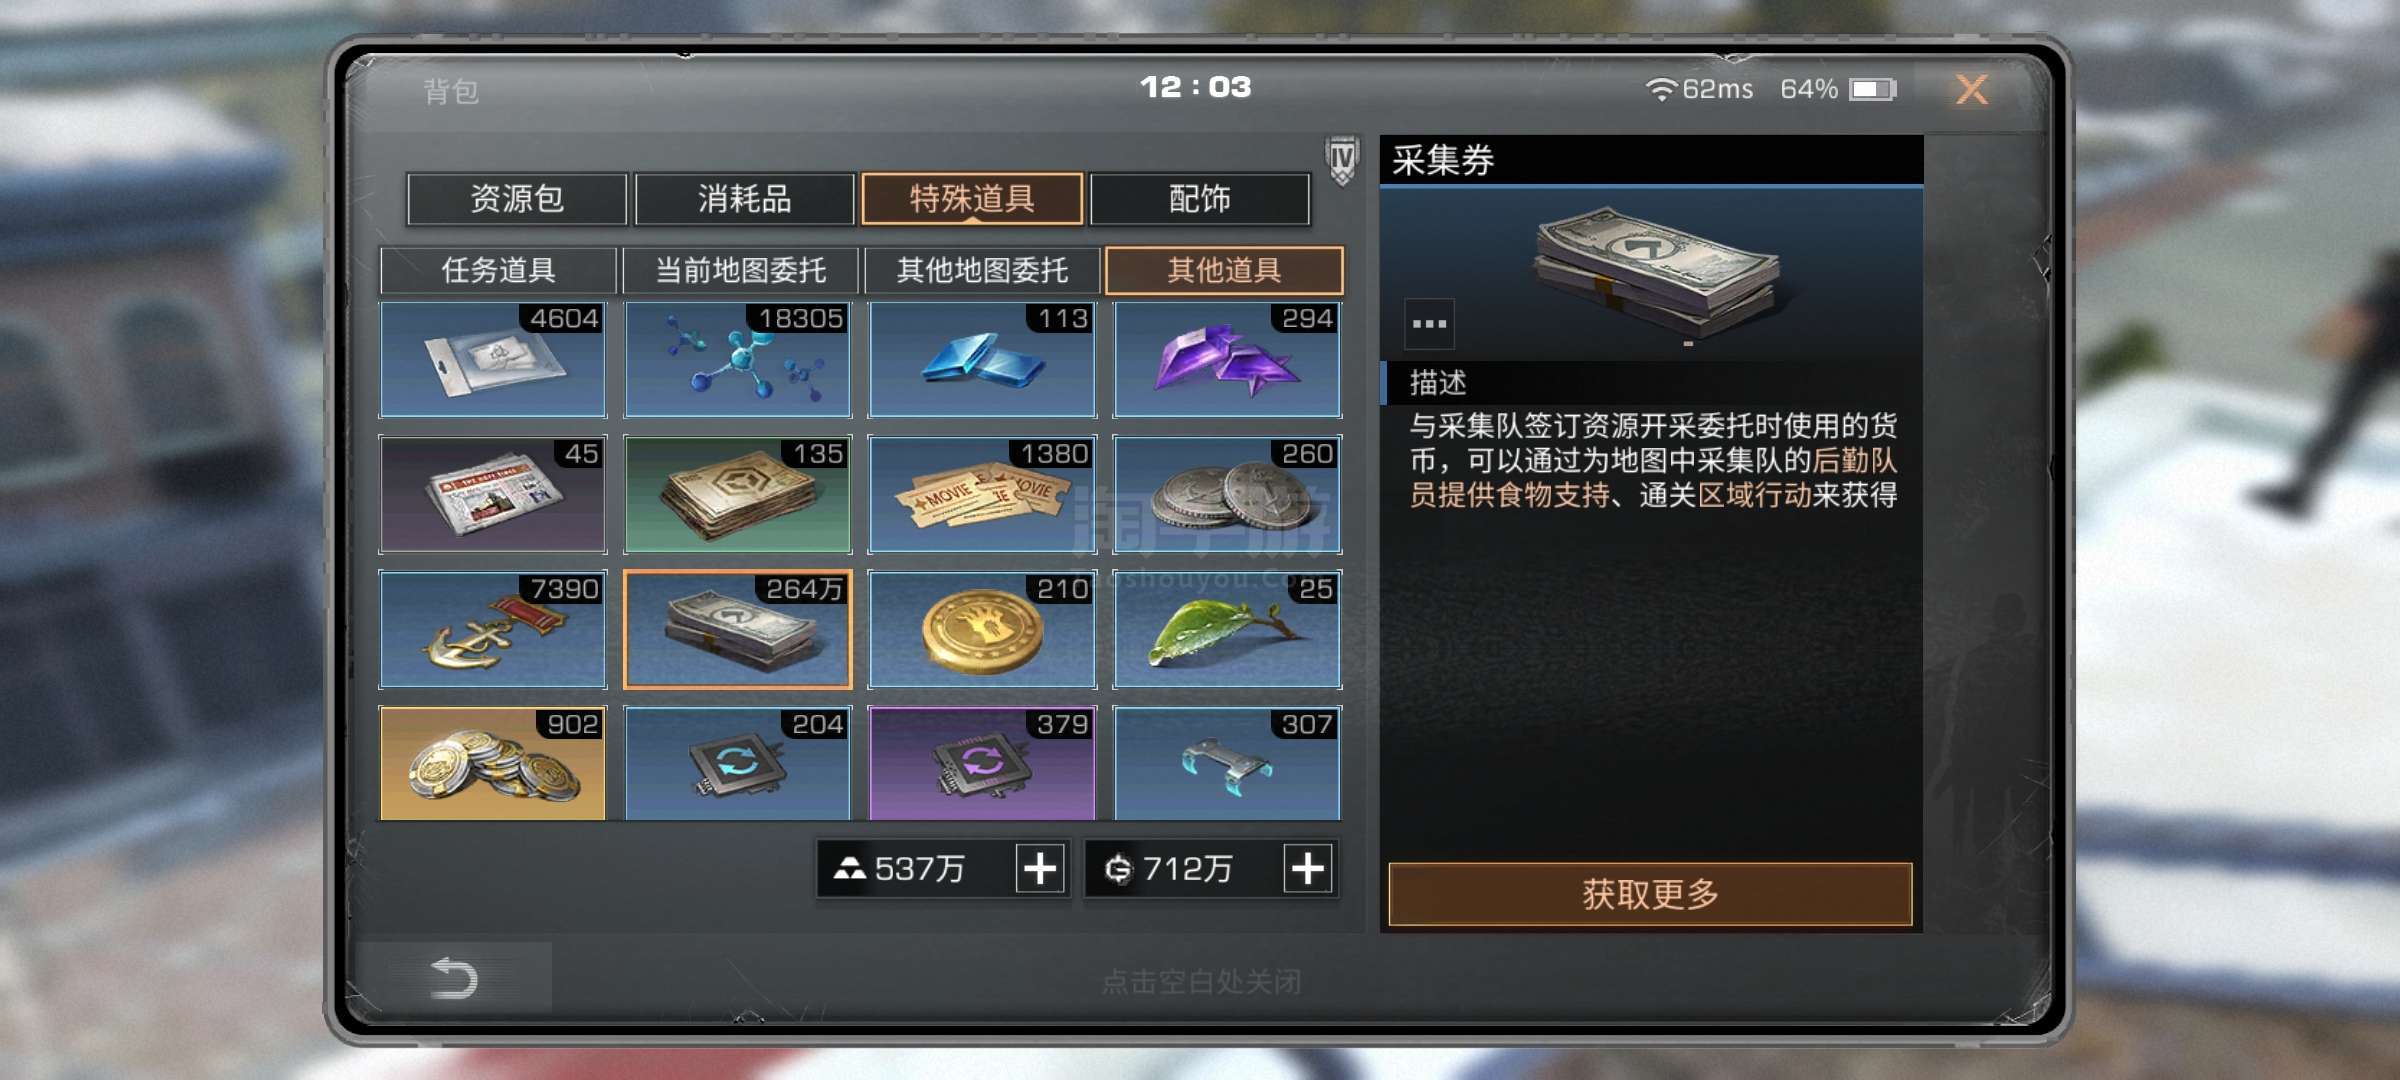The image size is (2400, 1080).
Task: Select the movie tickets item showing 1380
Action: (x=982, y=494)
